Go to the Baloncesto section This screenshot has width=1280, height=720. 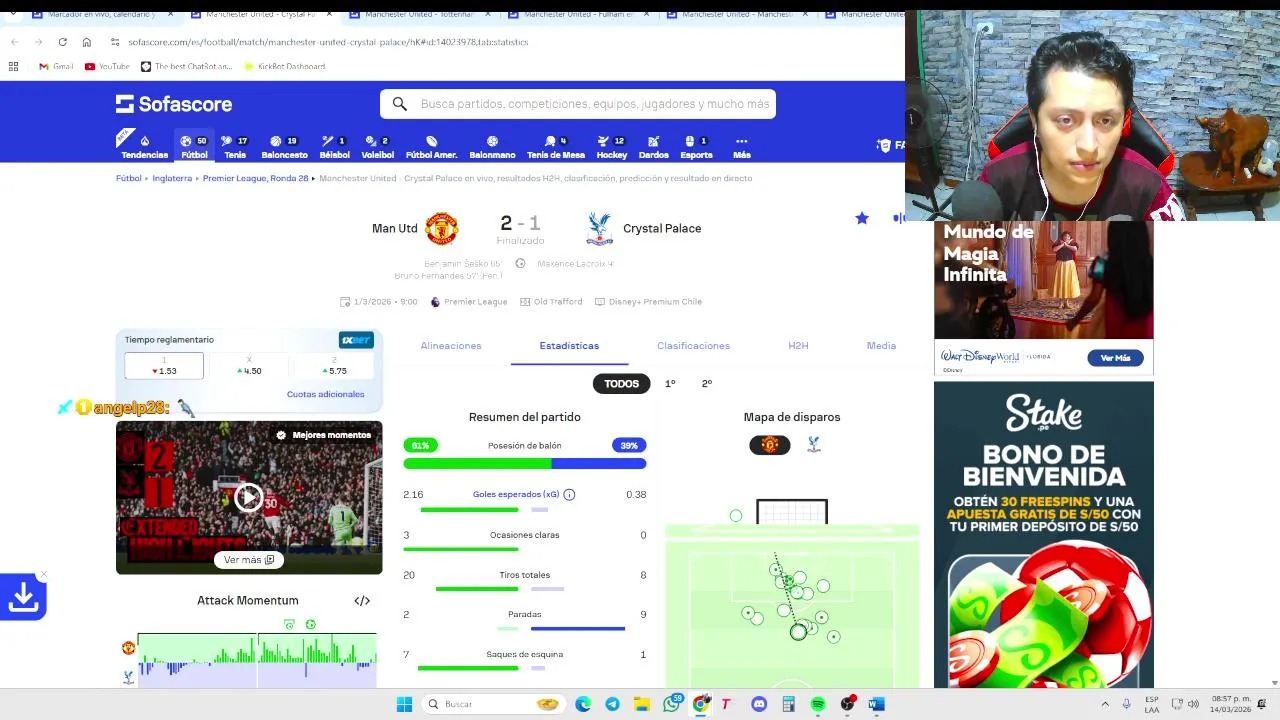coord(284,147)
